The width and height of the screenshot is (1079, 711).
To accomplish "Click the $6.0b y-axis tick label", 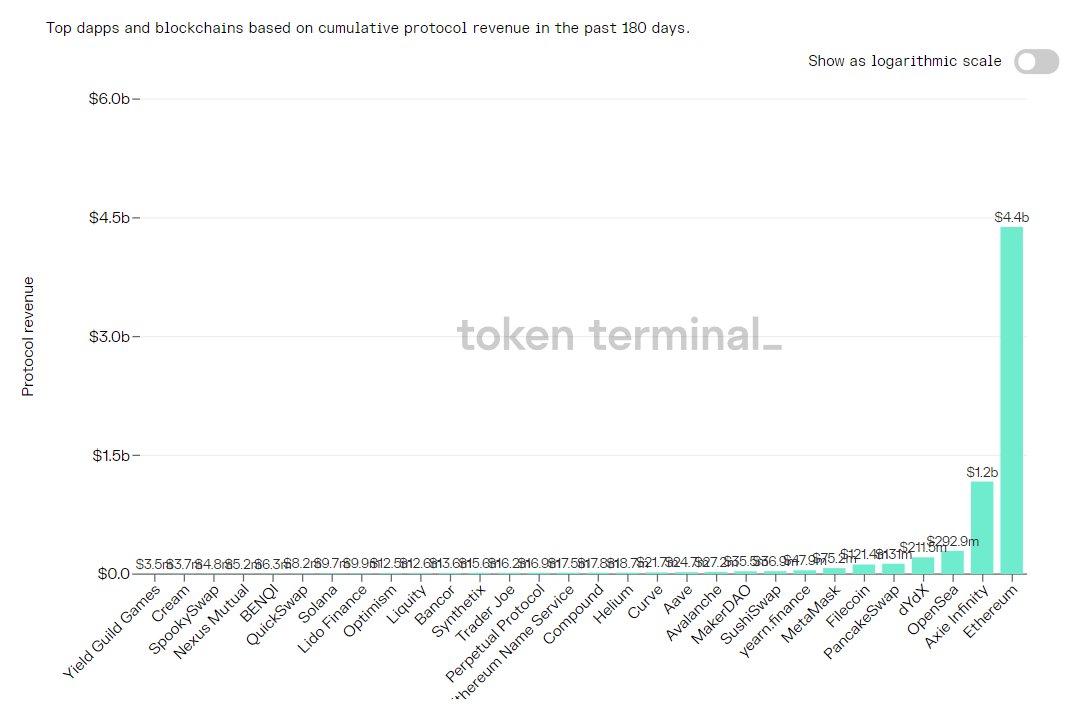I will [x=109, y=99].
